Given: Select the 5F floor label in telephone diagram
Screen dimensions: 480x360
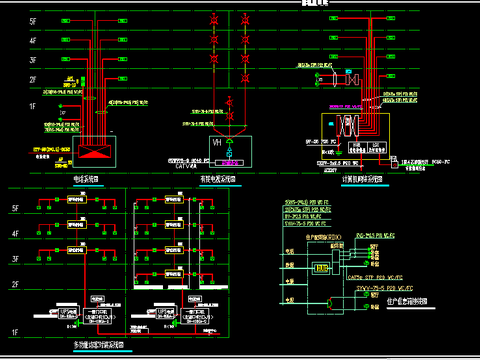Looking at the screenshot, I should (33, 22).
